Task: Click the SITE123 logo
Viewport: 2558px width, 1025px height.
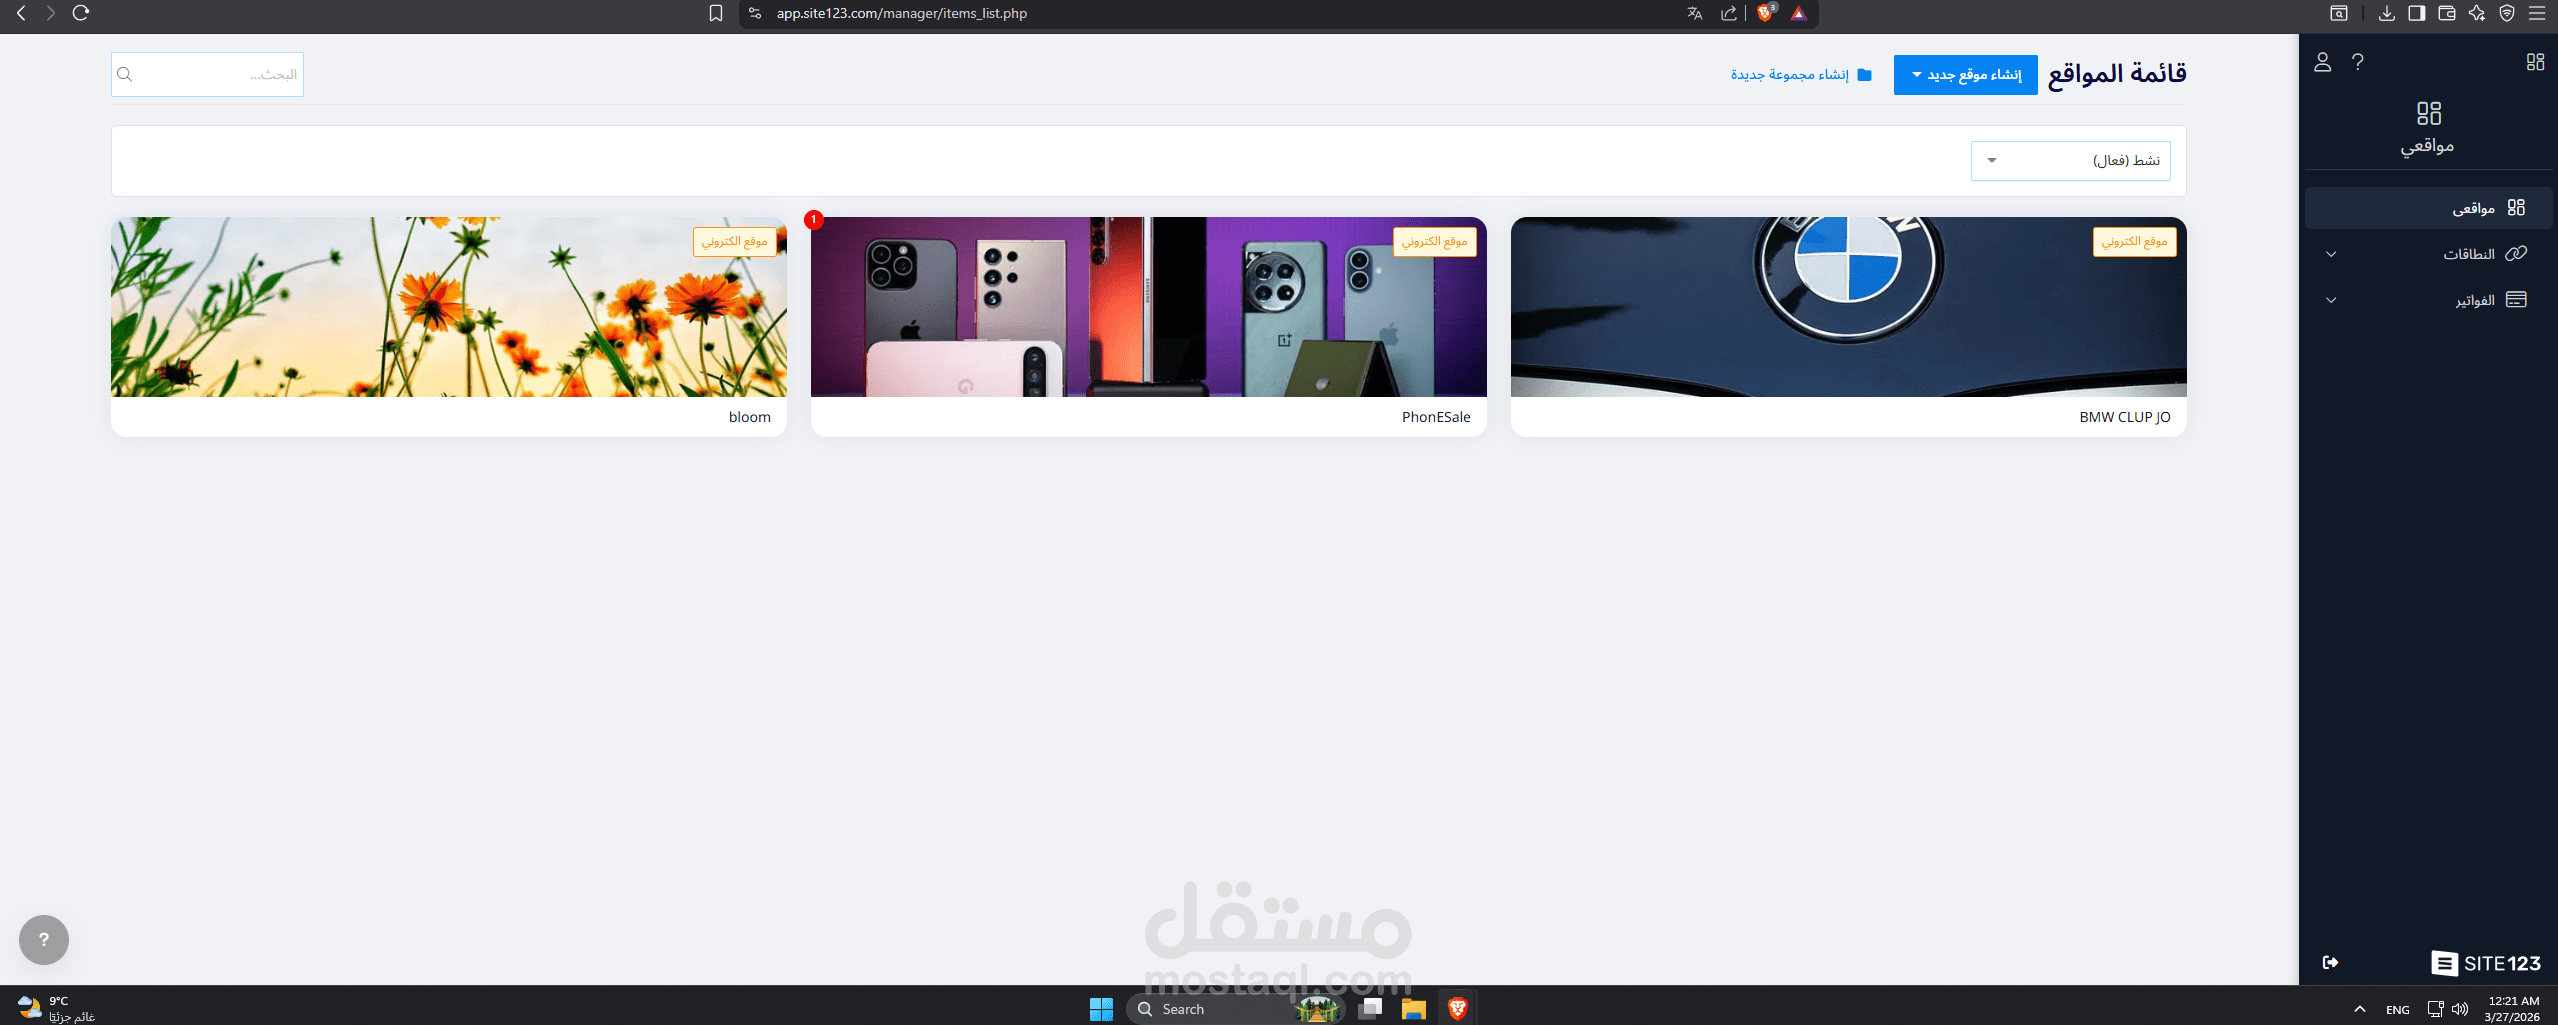Action: coord(2486,963)
